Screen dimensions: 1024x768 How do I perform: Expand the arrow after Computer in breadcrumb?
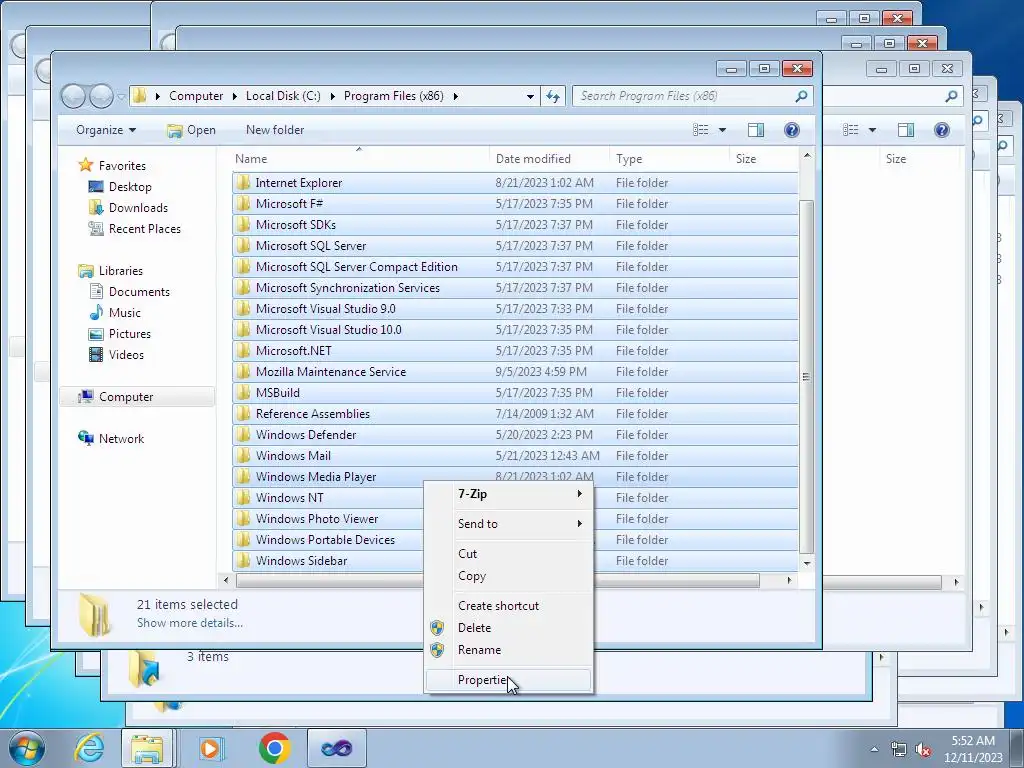coord(234,97)
